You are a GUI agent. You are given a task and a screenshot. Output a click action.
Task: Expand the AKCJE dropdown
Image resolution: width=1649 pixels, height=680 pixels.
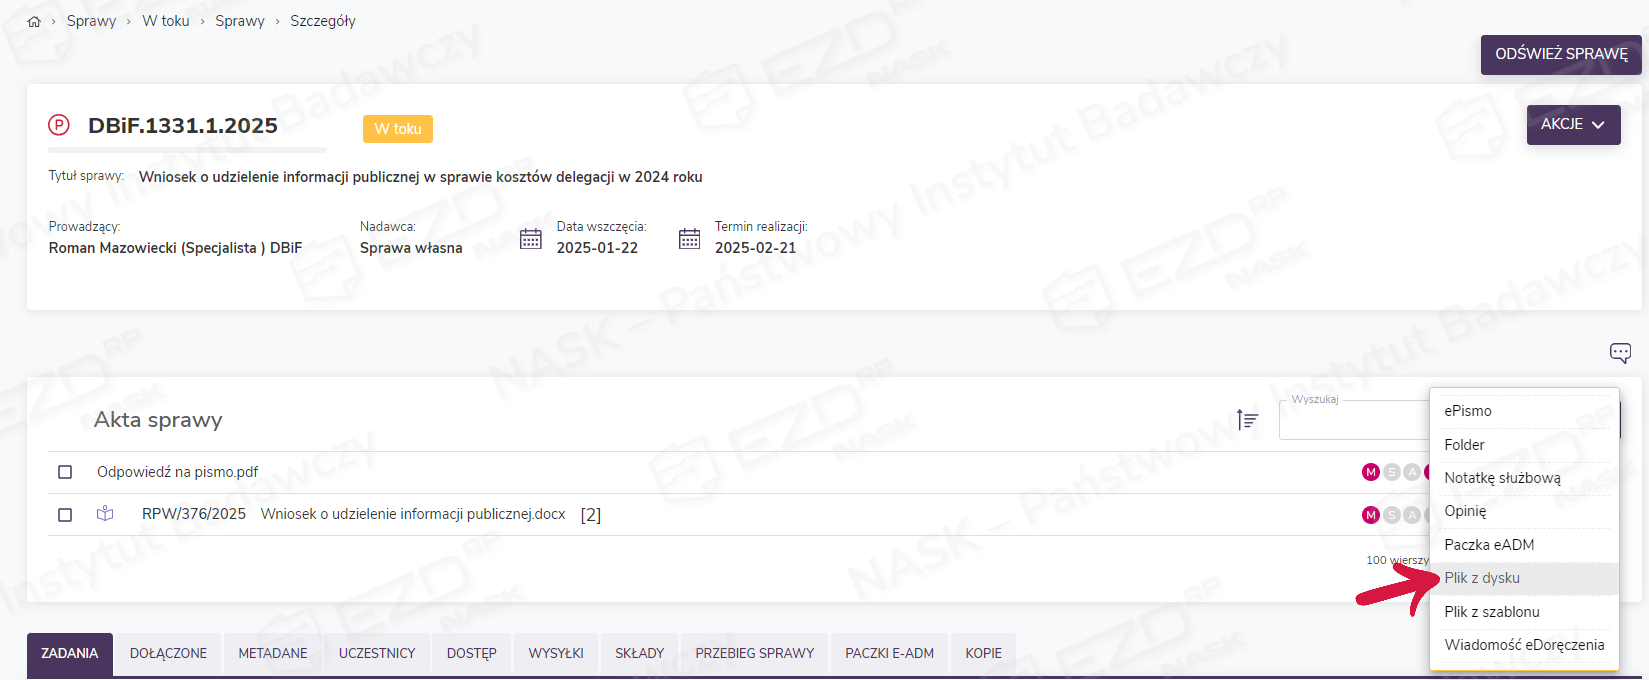point(1573,125)
